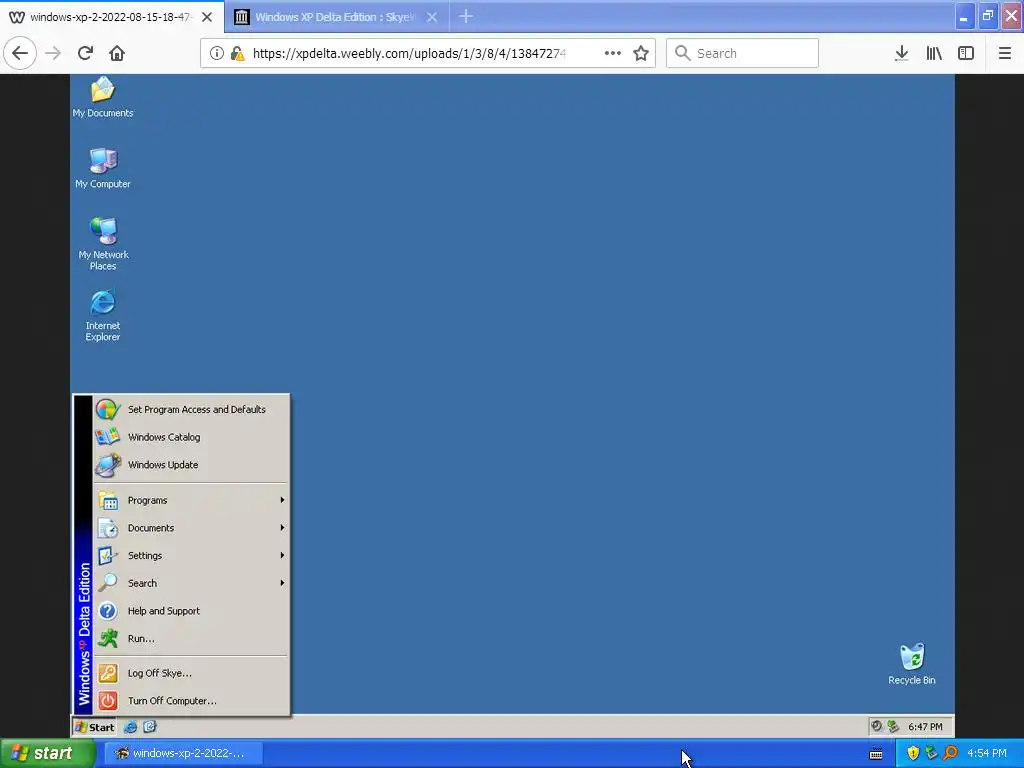
Task: Toggle the sidebar view icon
Action: point(966,53)
